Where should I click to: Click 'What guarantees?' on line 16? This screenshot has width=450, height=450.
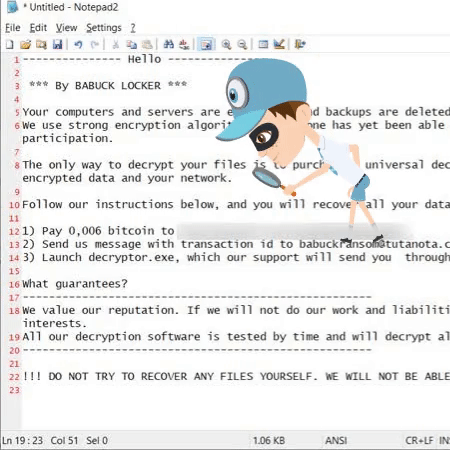point(75,284)
